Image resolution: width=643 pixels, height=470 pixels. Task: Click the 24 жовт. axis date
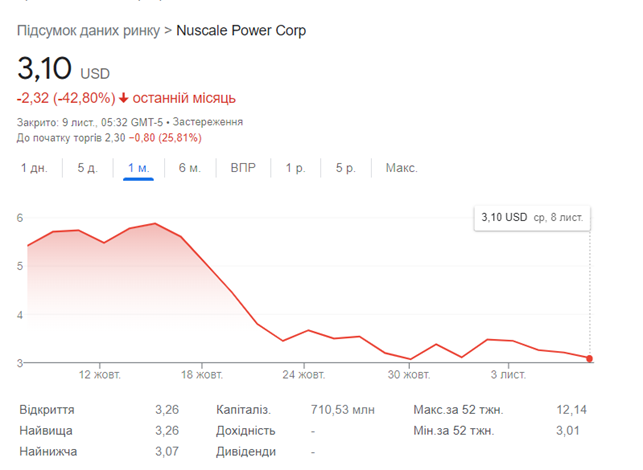point(303,374)
